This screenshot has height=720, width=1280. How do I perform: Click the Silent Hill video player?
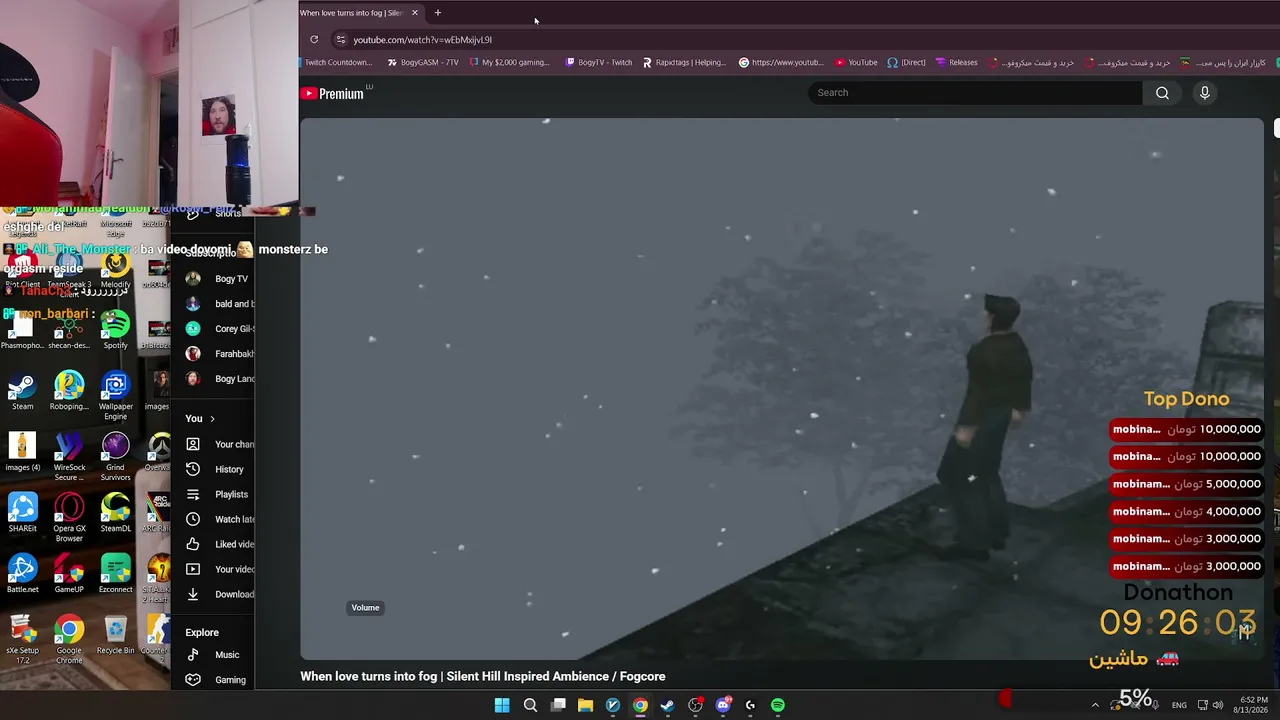(782, 389)
